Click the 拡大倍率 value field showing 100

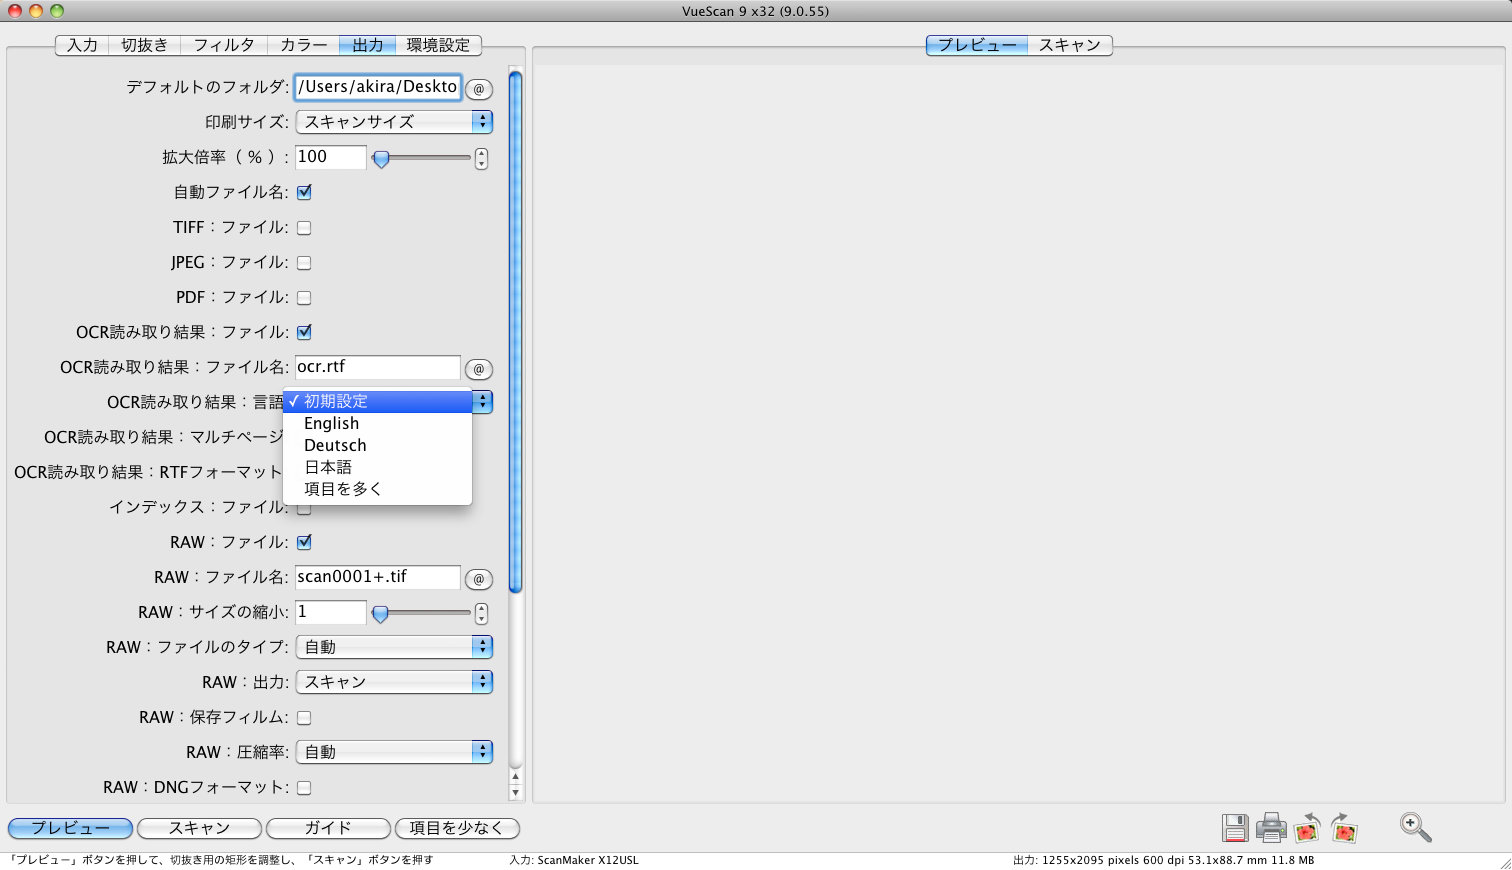click(x=331, y=157)
